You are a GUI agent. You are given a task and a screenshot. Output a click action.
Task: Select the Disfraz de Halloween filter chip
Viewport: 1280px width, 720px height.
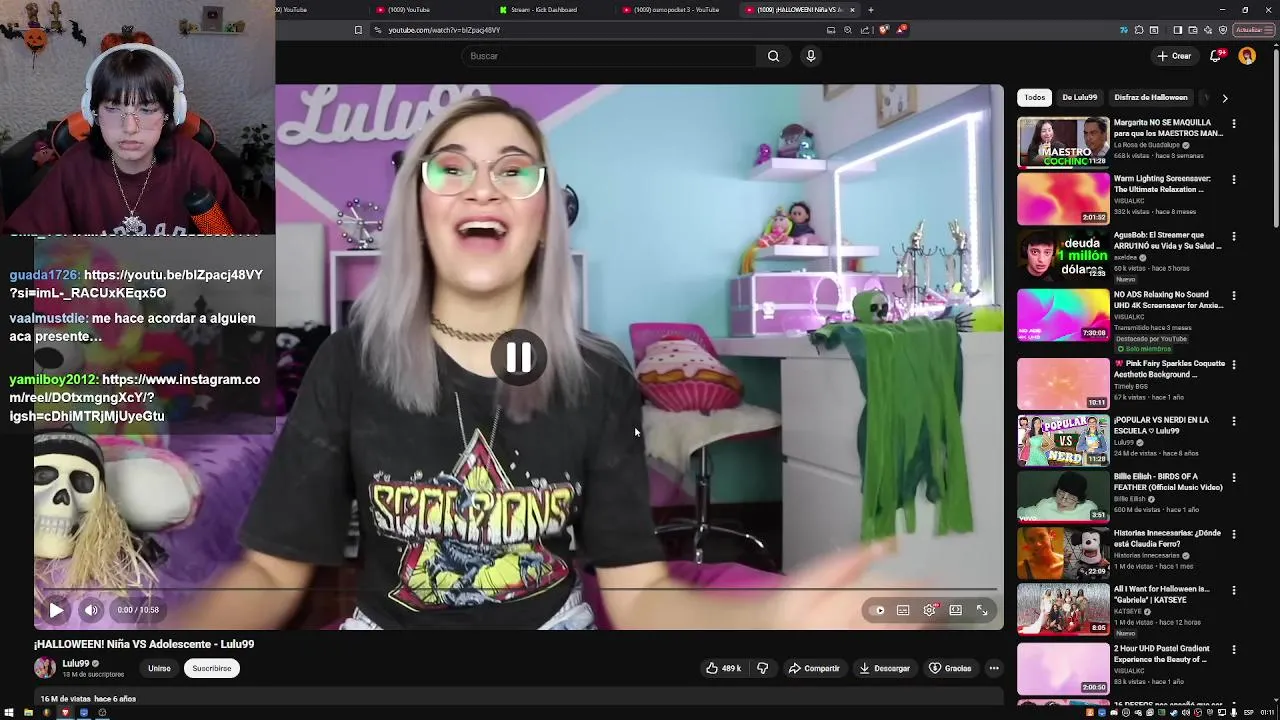1151,97
